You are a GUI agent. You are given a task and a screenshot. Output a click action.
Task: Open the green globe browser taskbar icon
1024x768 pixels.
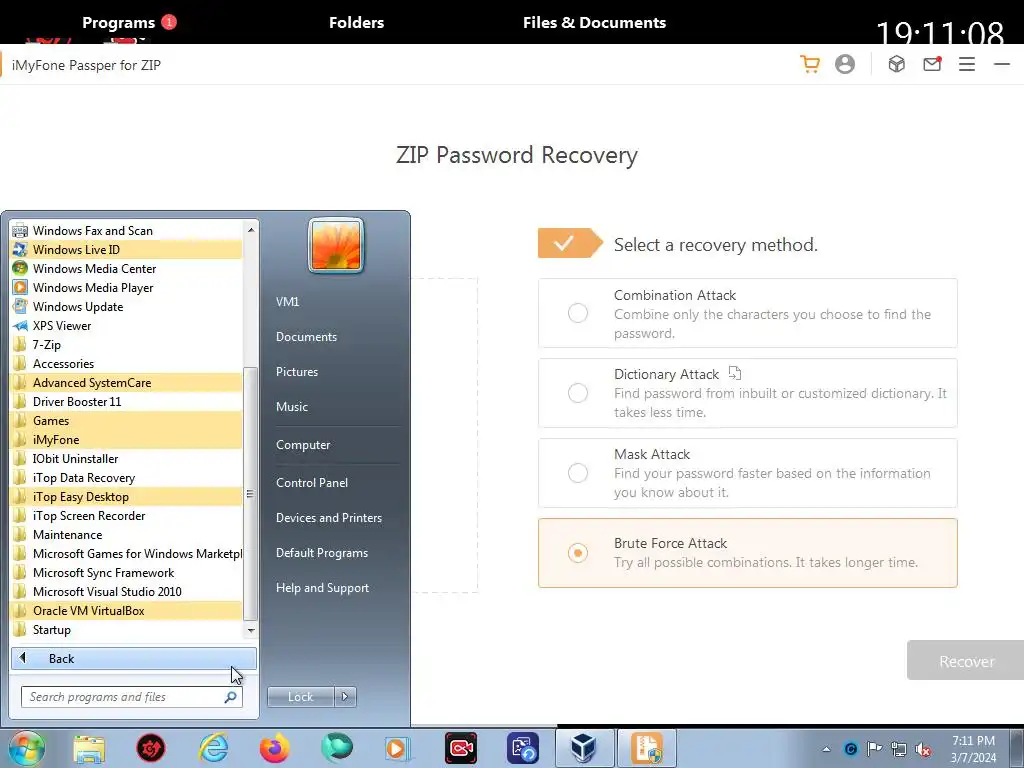click(337, 748)
